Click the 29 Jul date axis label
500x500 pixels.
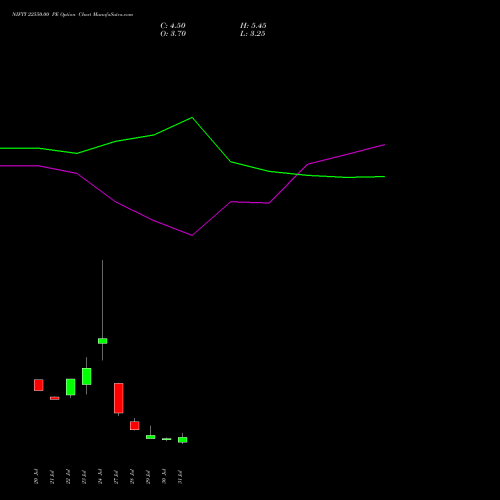(x=148, y=476)
